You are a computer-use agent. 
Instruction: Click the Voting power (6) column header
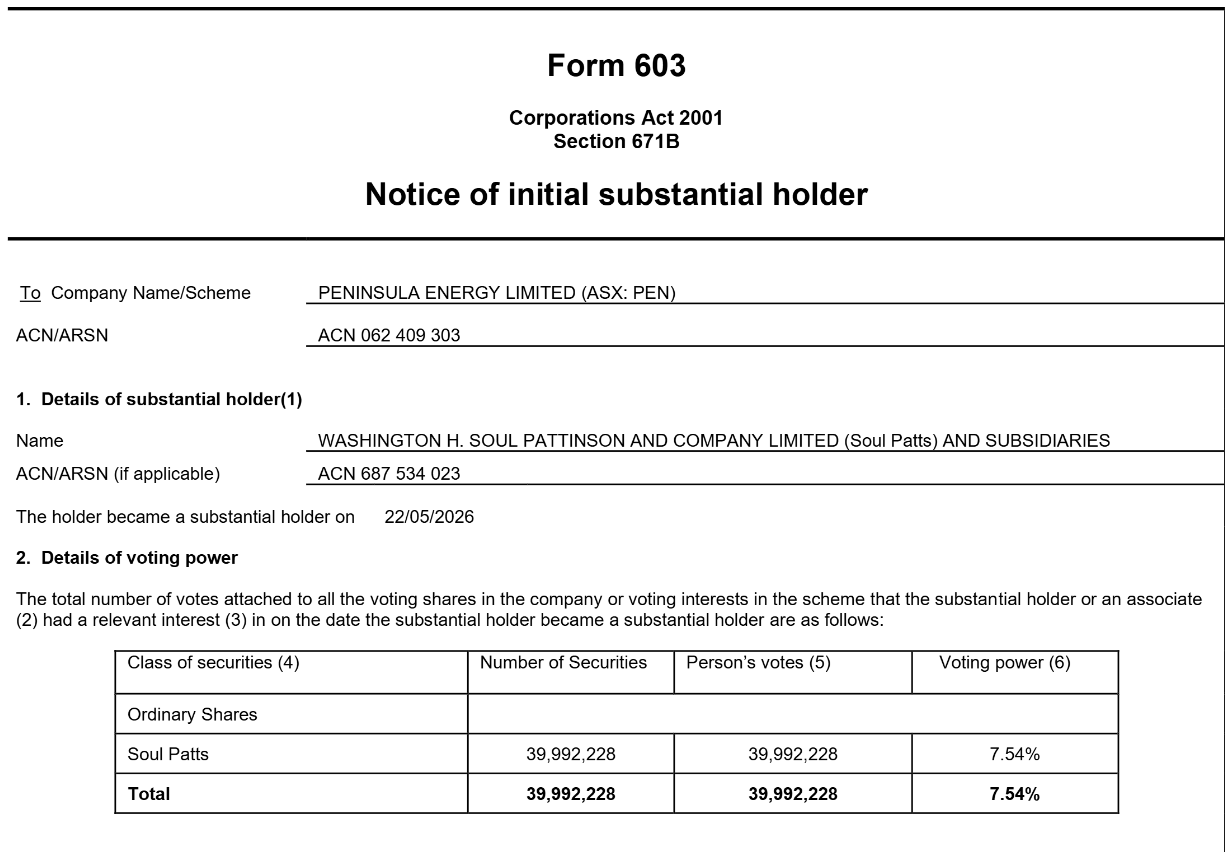[1015, 672]
